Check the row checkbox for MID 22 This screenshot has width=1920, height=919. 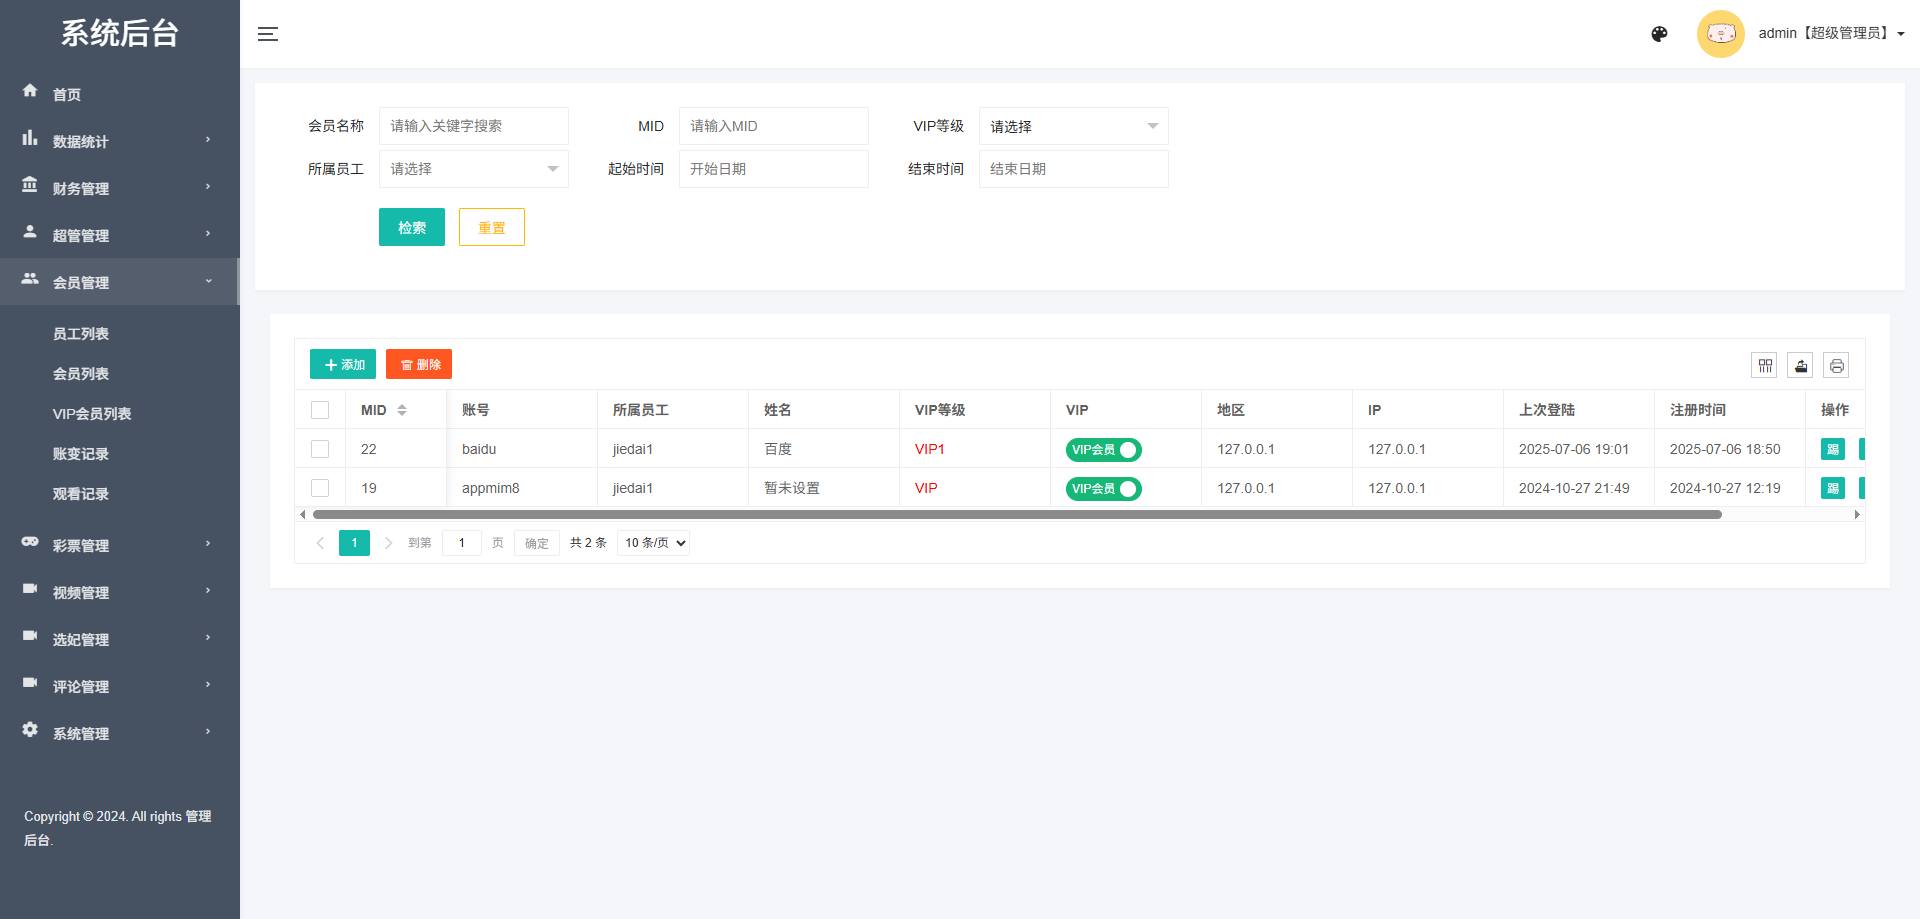pyautogui.click(x=320, y=448)
